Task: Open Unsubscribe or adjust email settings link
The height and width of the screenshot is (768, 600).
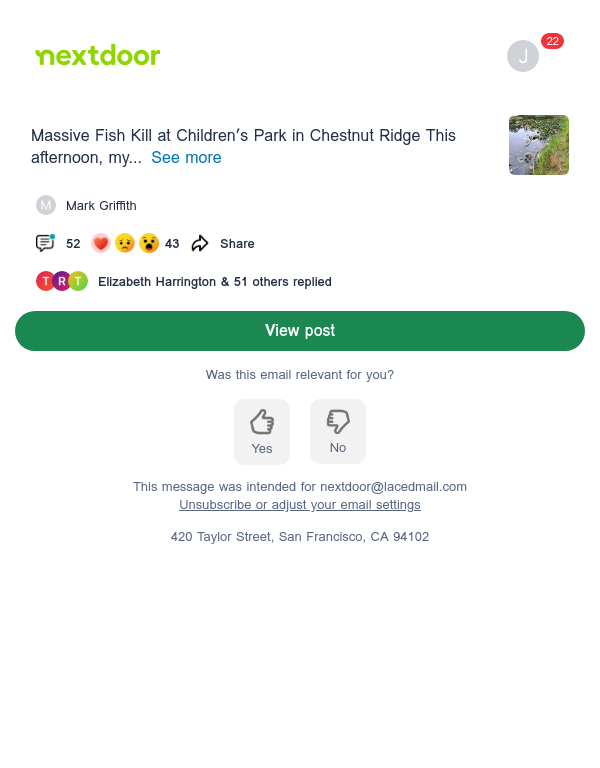Action: (300, 504)
